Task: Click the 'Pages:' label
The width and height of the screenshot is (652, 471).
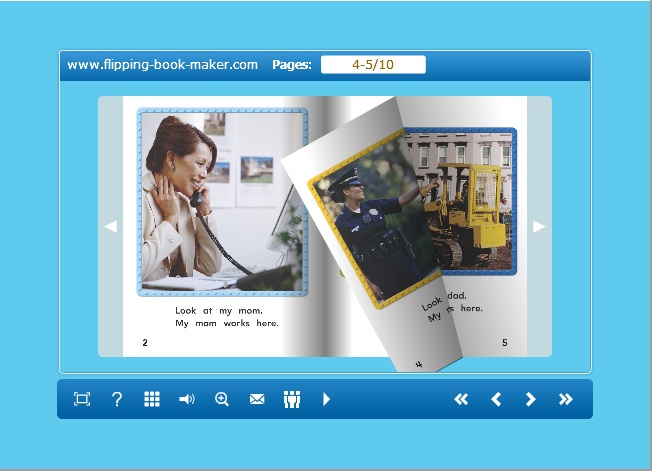Action: (292, 65)
